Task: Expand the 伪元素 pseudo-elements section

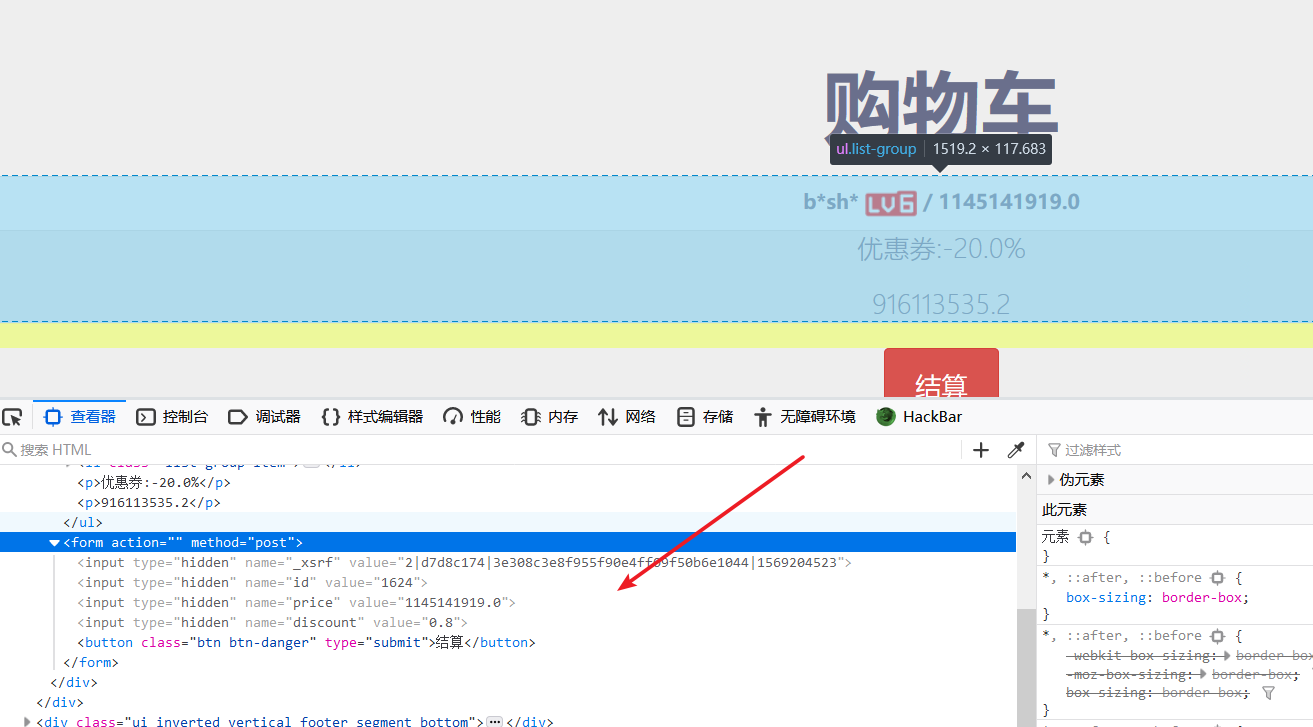Action: tap(1051, 480)
